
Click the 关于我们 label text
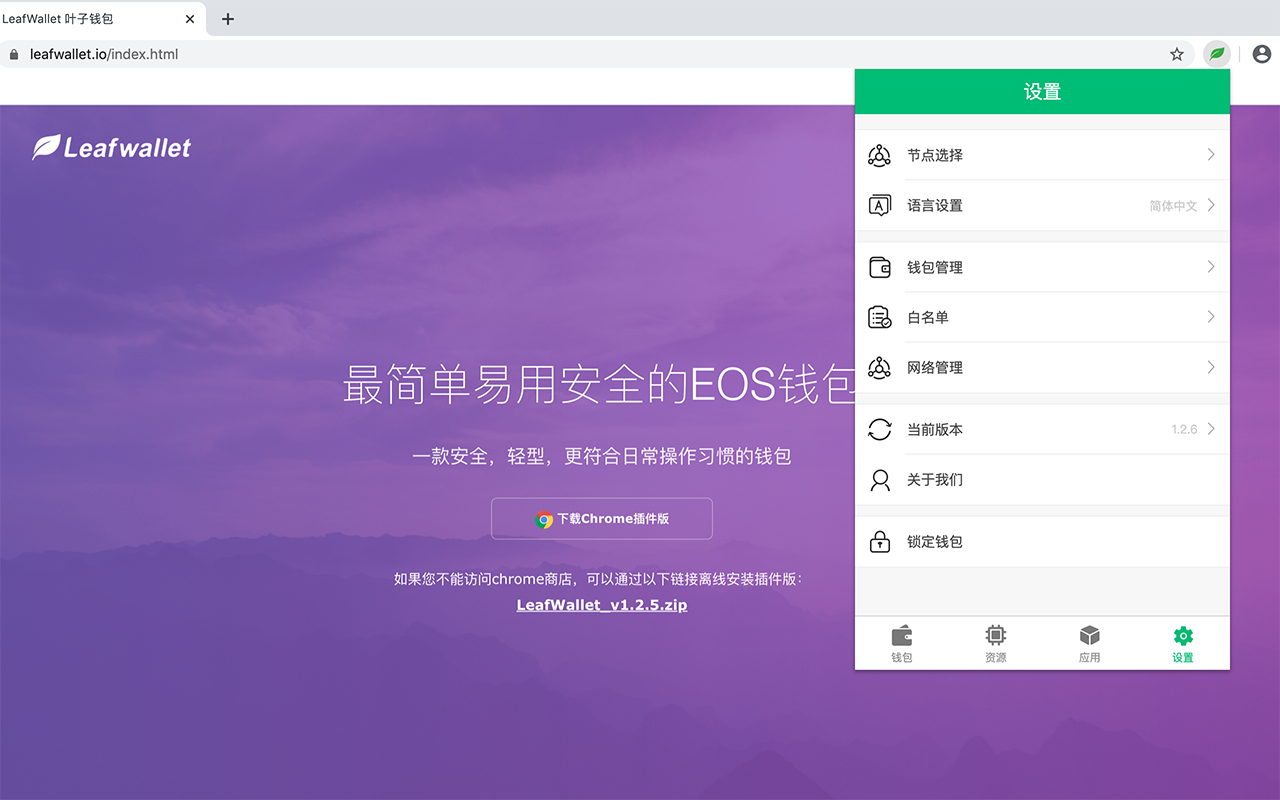click(x=935, y=479)
